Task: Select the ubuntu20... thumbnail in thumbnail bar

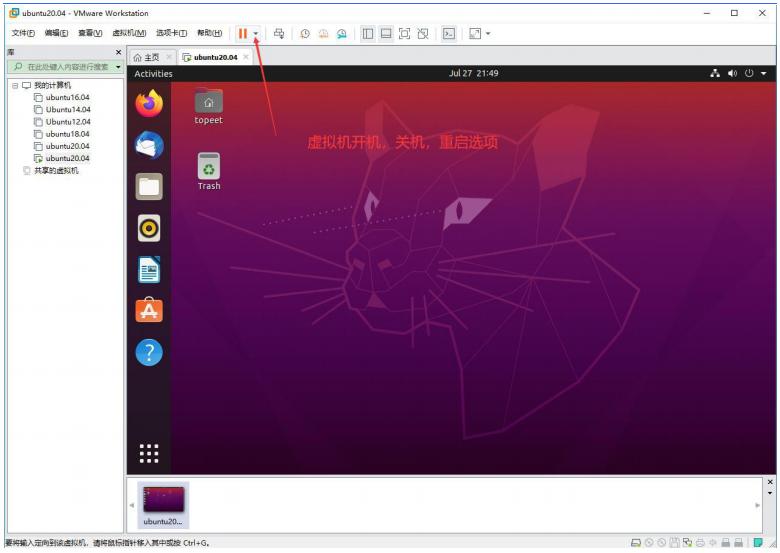Action: pos(163,504)
